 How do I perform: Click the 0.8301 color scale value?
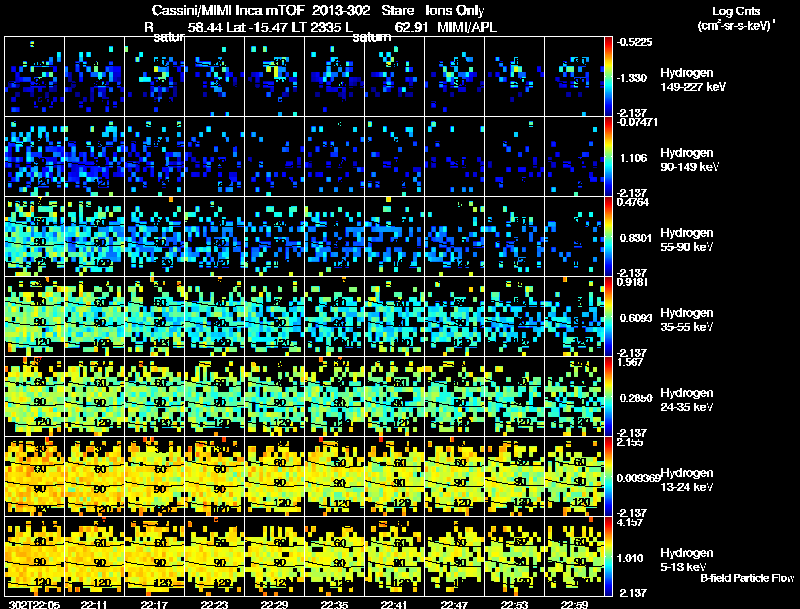[x=636, y=238]
